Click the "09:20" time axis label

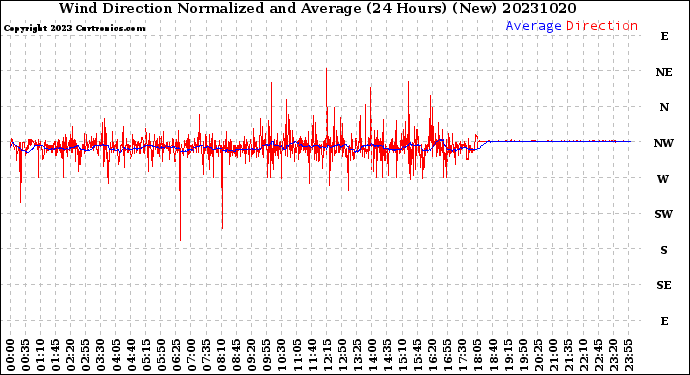click(252, 355)
